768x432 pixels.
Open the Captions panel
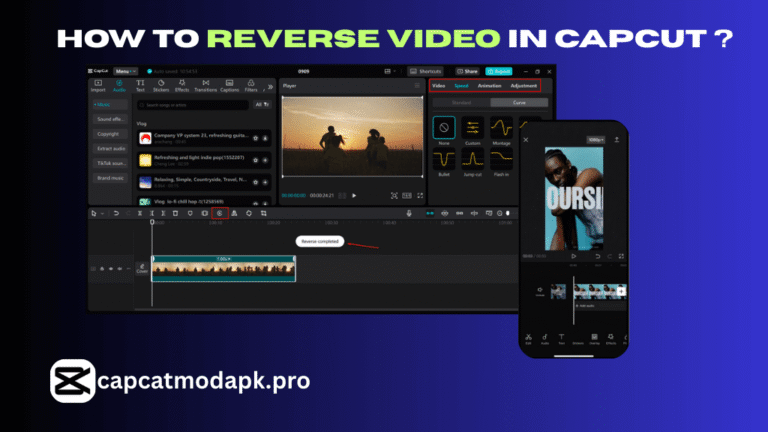[229, 86]
